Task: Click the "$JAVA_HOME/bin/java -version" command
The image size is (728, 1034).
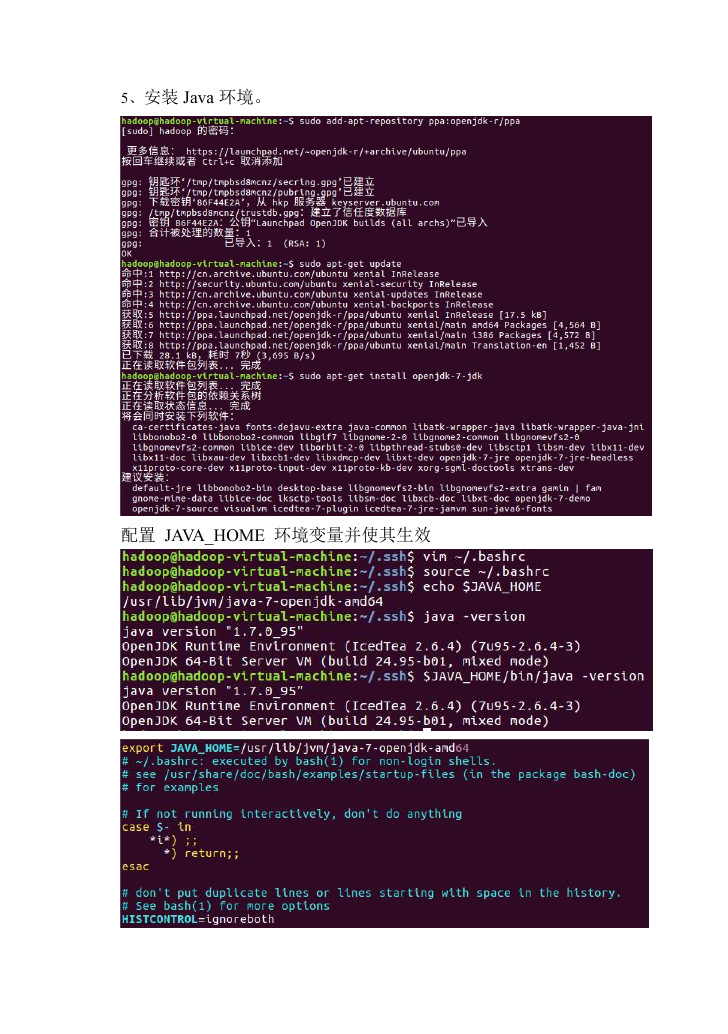Action: (x=533, y=676)
